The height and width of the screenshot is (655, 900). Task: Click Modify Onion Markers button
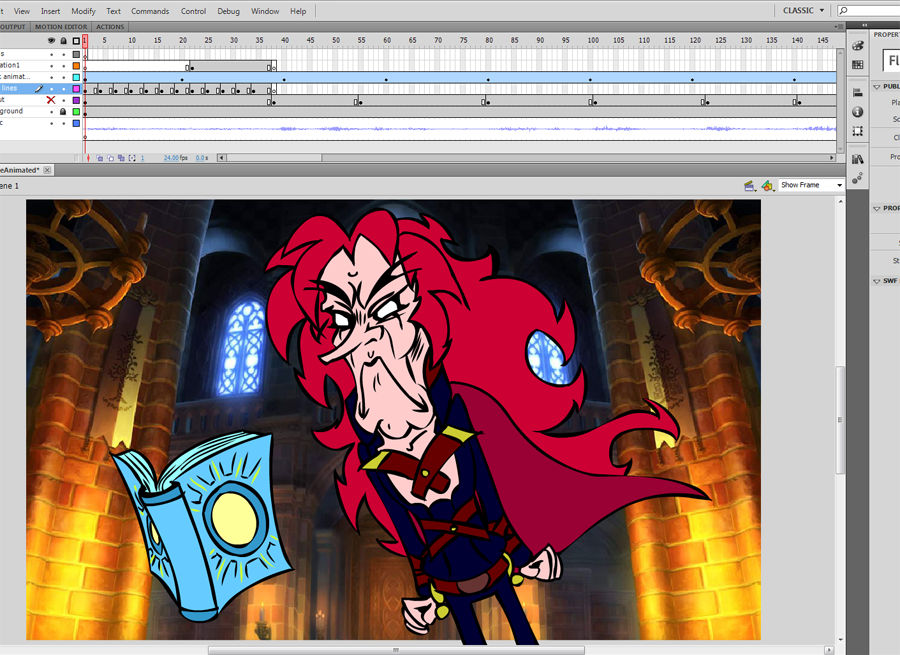(x=132, y=158)
